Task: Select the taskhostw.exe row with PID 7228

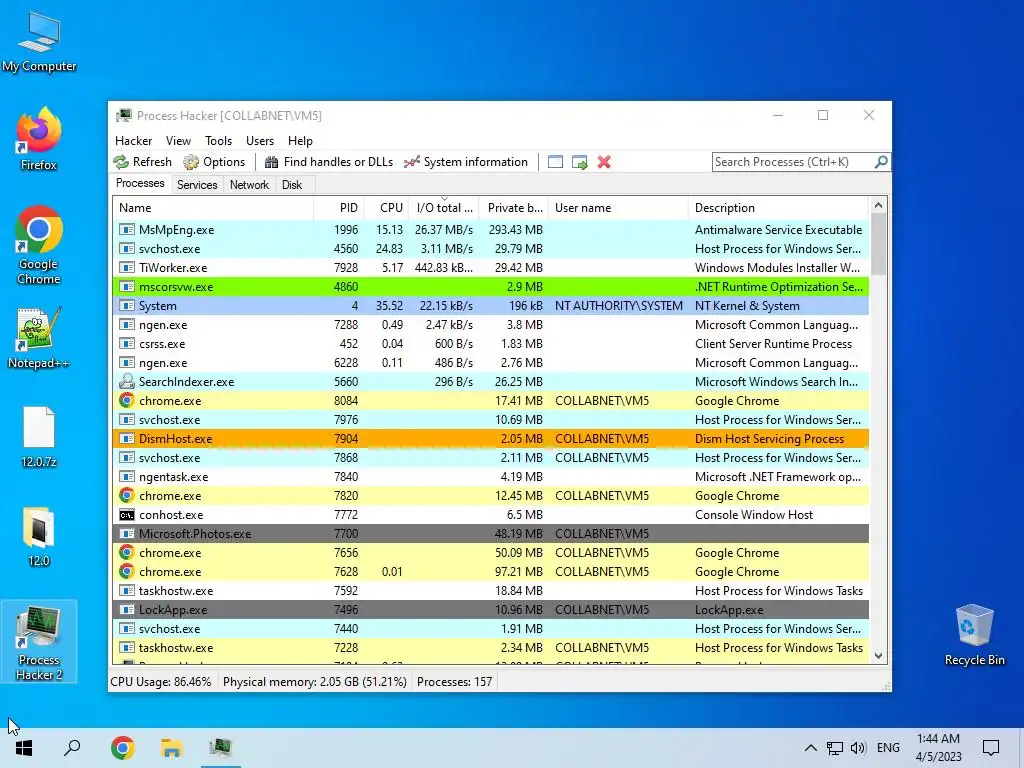Action: pos(490,648)
